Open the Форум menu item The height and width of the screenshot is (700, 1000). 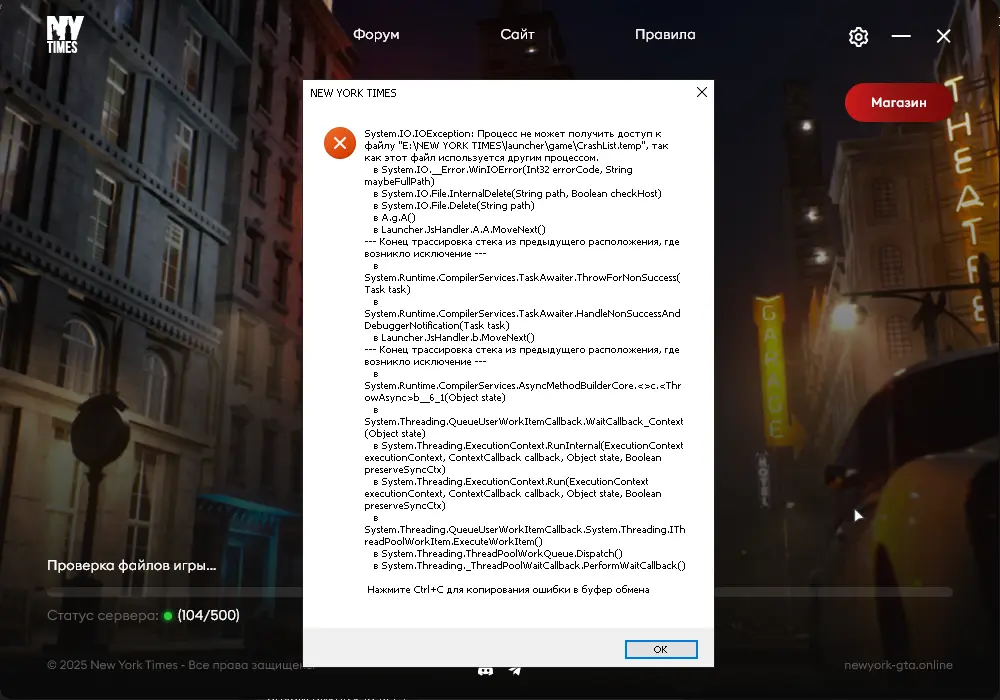376,35
